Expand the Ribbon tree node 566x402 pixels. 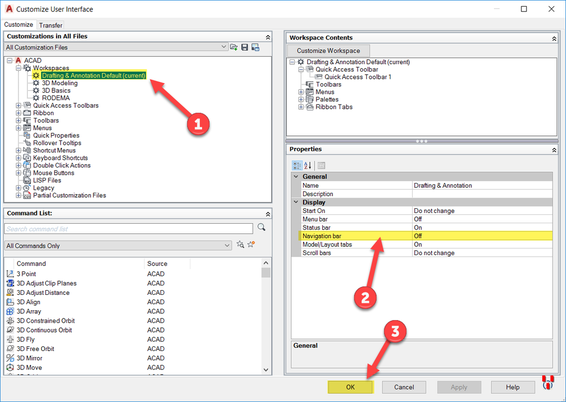18,113
